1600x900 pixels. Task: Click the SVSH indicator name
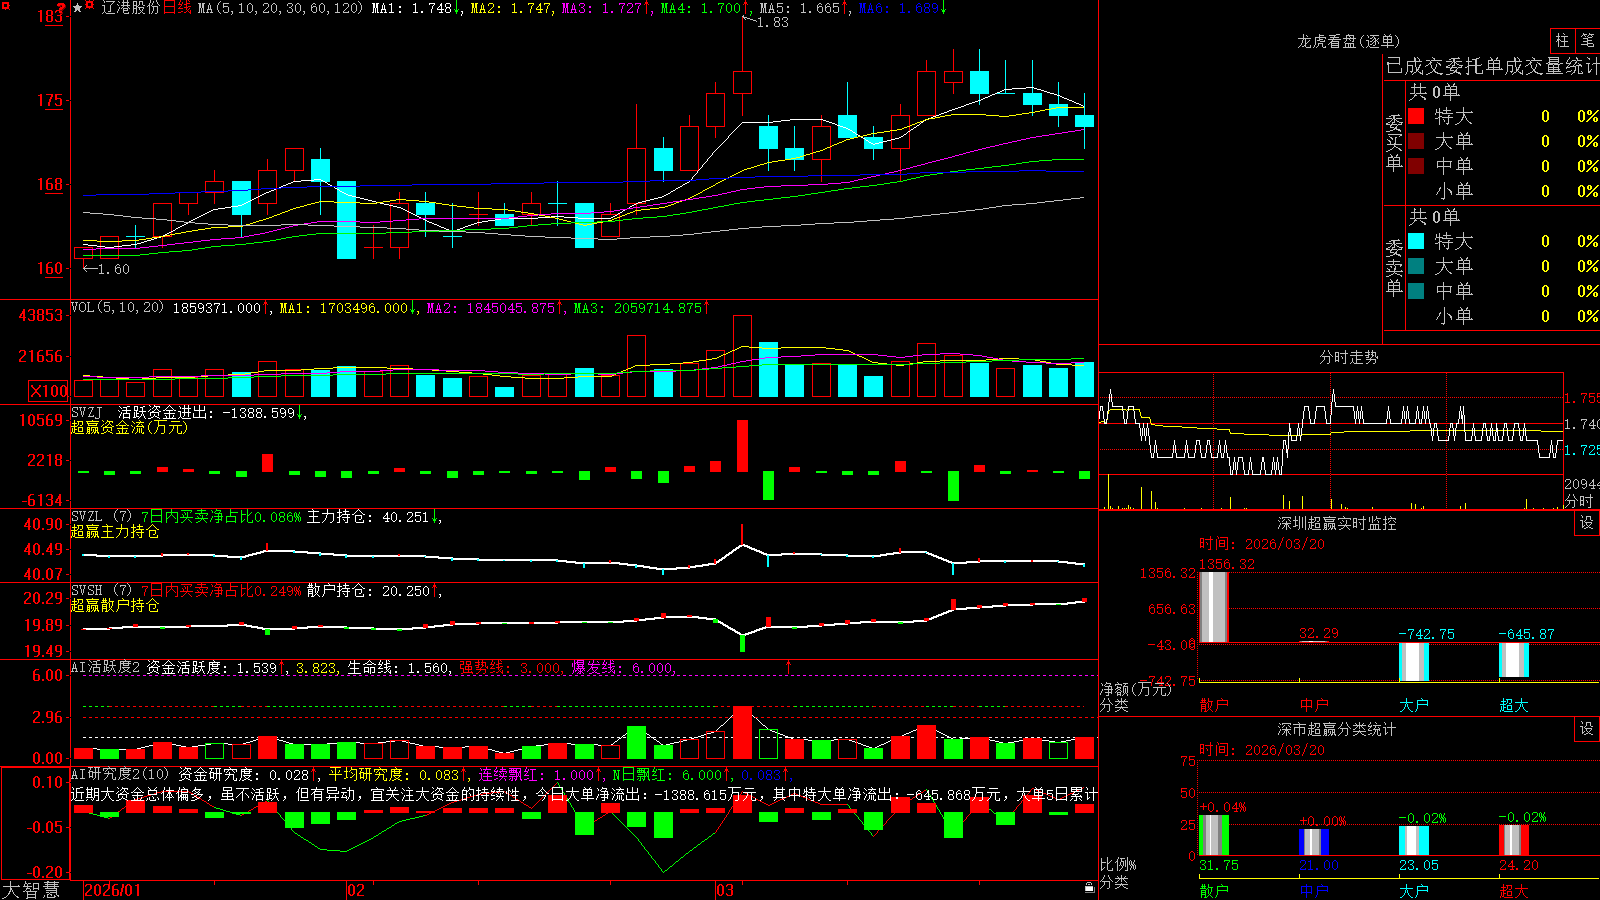click(87, 590)
